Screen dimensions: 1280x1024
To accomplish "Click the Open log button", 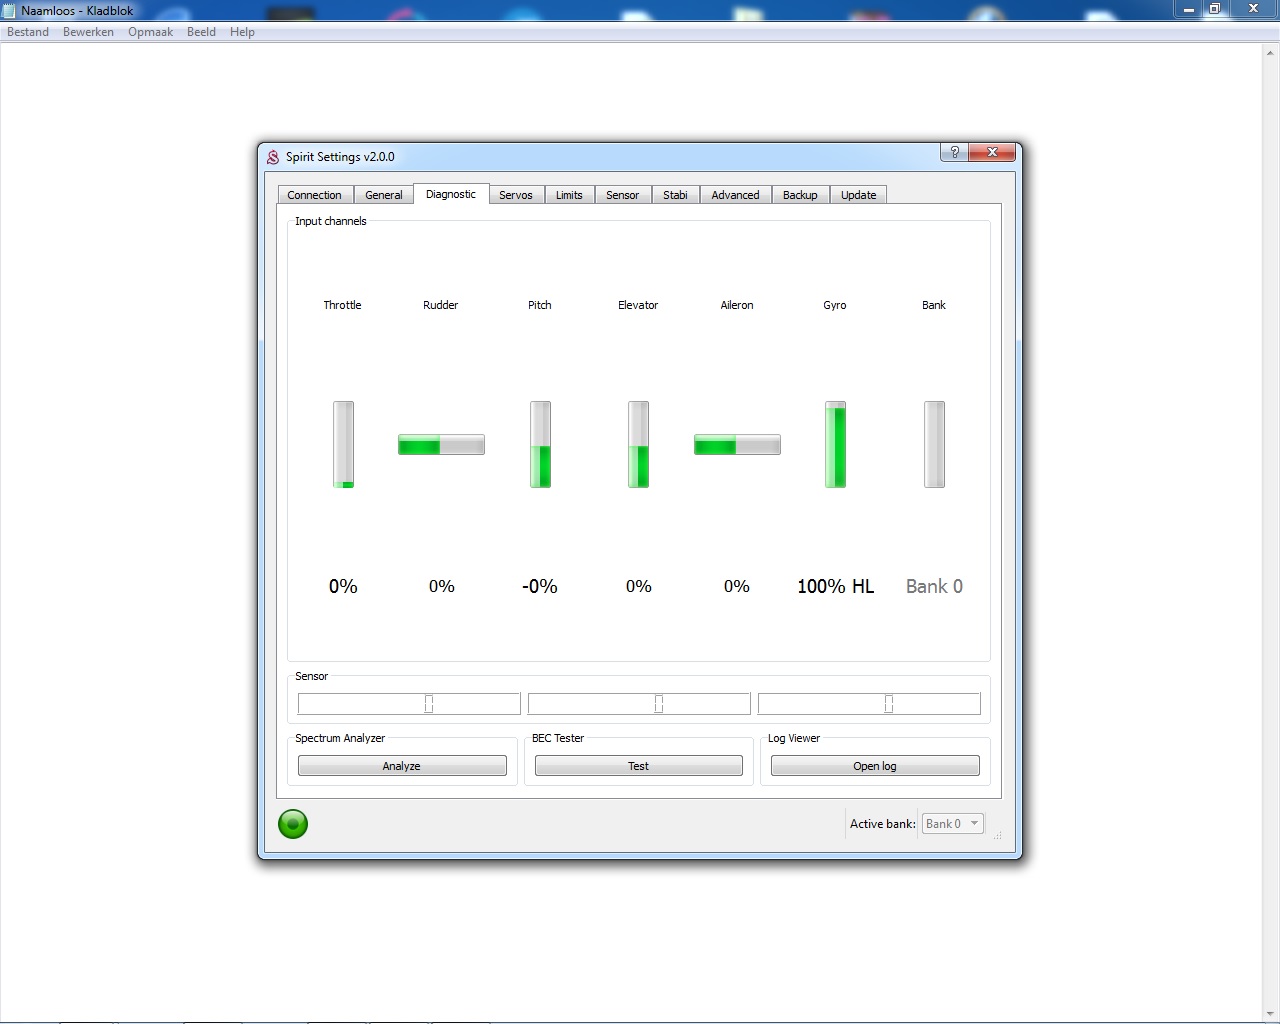I will click(875, 766).
